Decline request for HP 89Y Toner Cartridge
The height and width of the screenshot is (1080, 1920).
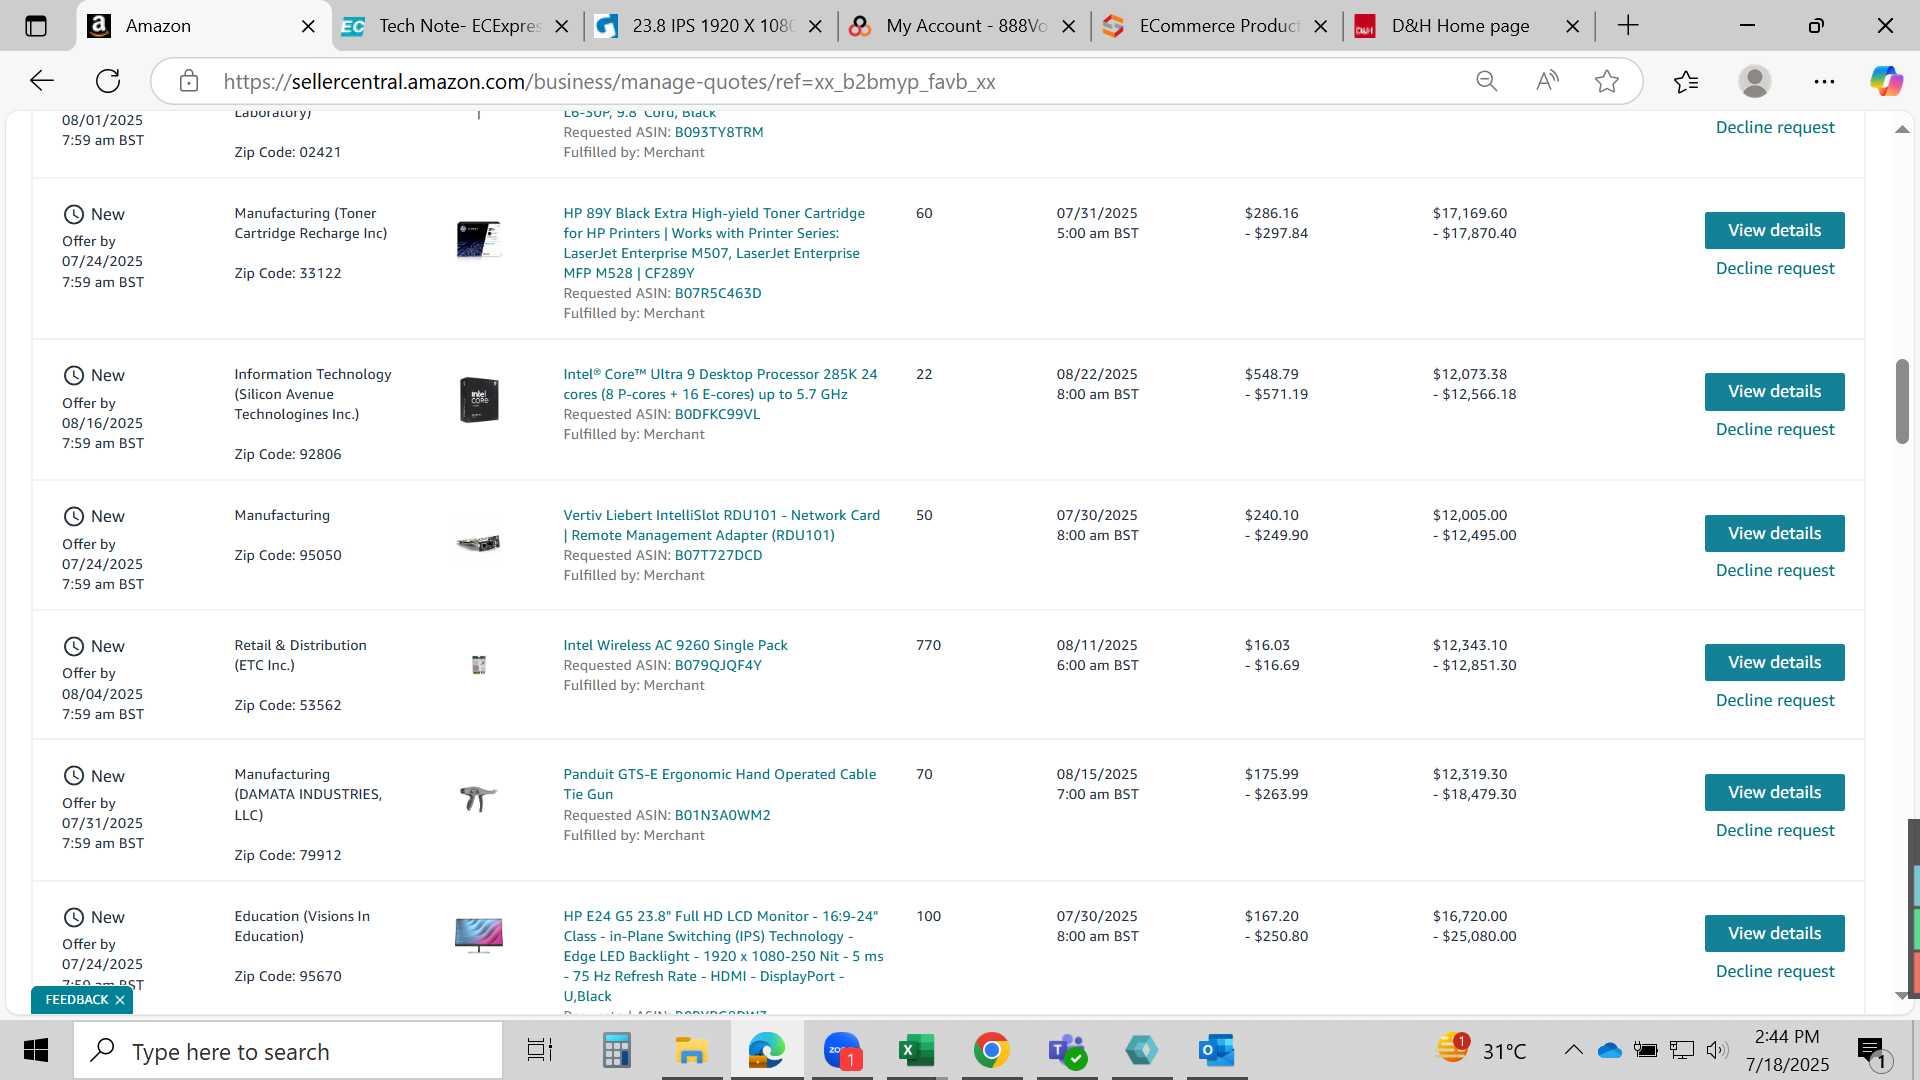pos(1775,268)
